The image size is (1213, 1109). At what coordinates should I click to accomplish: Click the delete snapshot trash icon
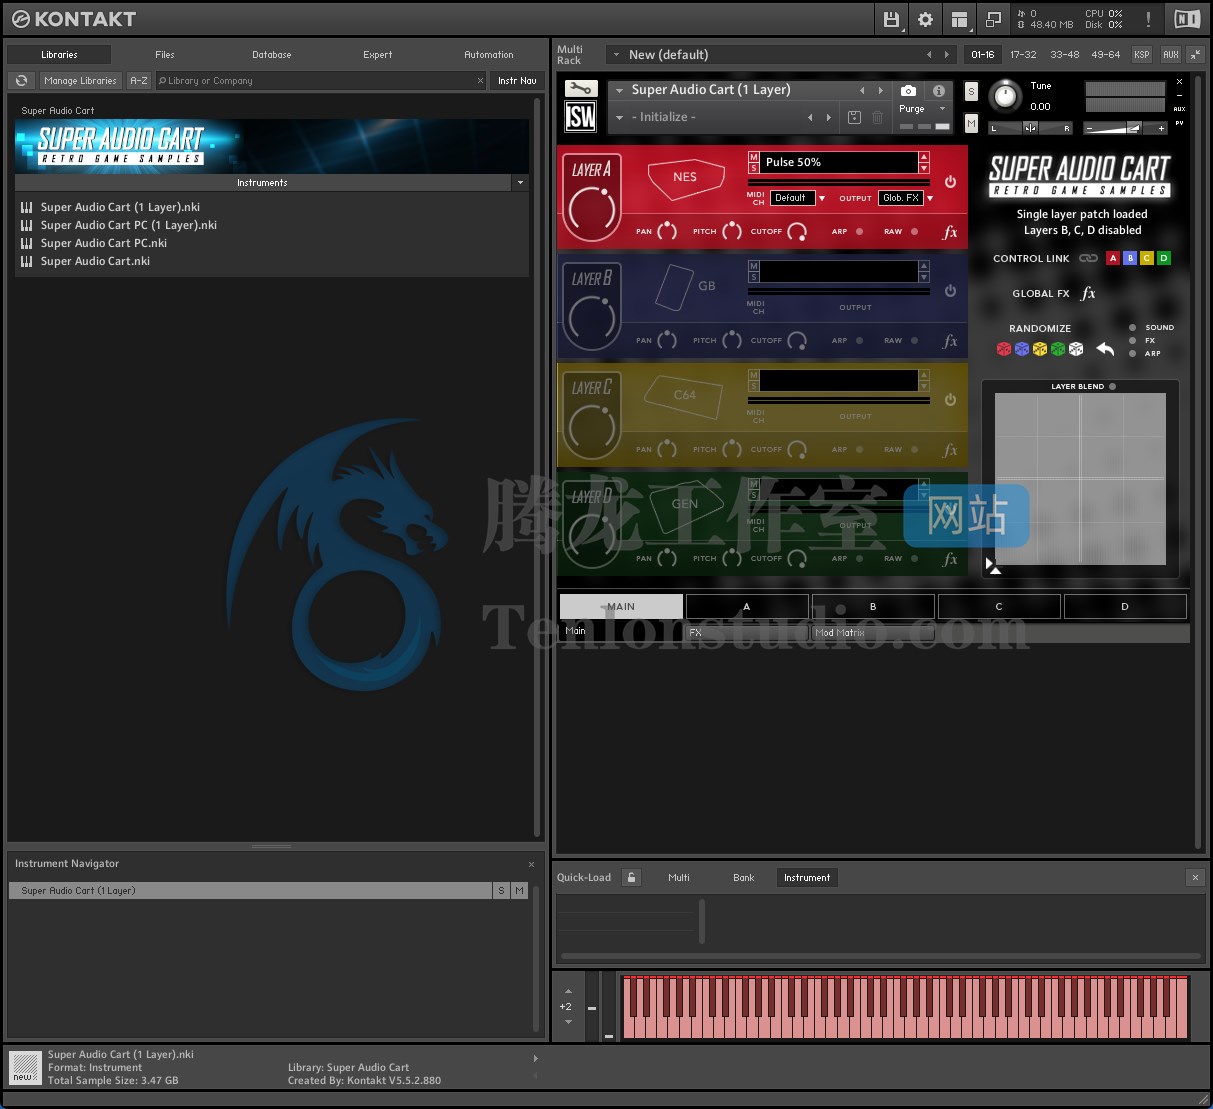tap(877, 117)
